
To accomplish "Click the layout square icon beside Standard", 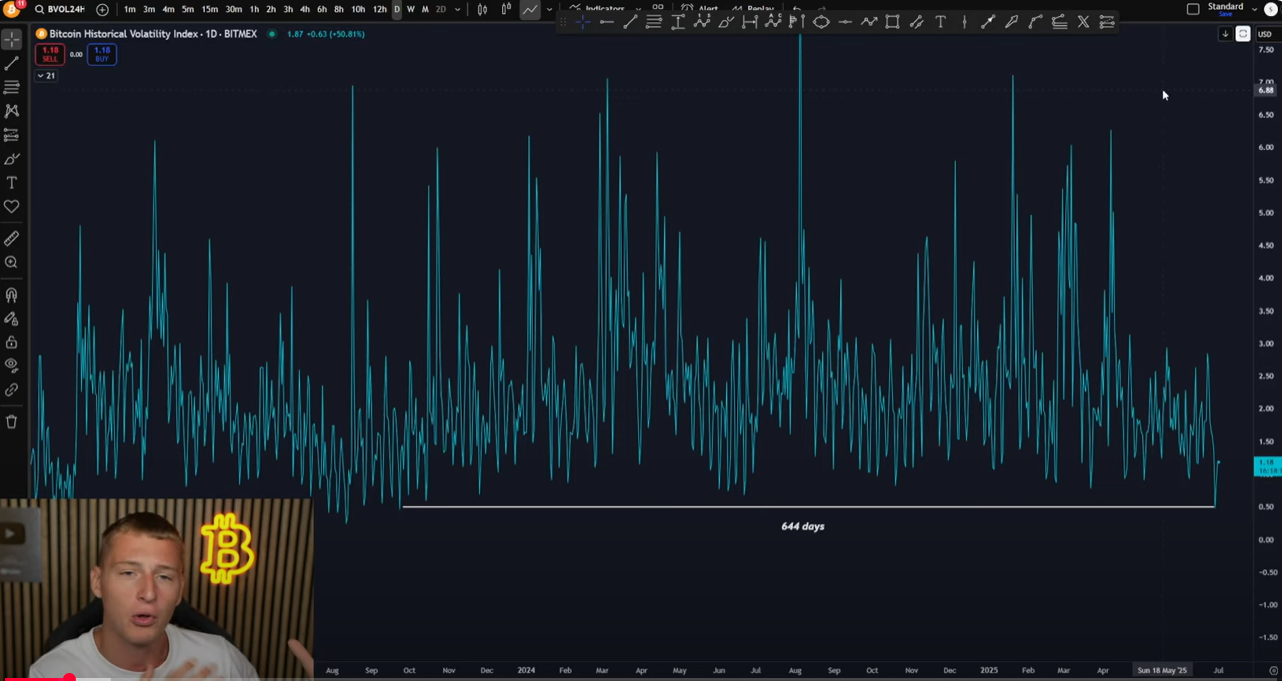I will tap(1193, 9).
